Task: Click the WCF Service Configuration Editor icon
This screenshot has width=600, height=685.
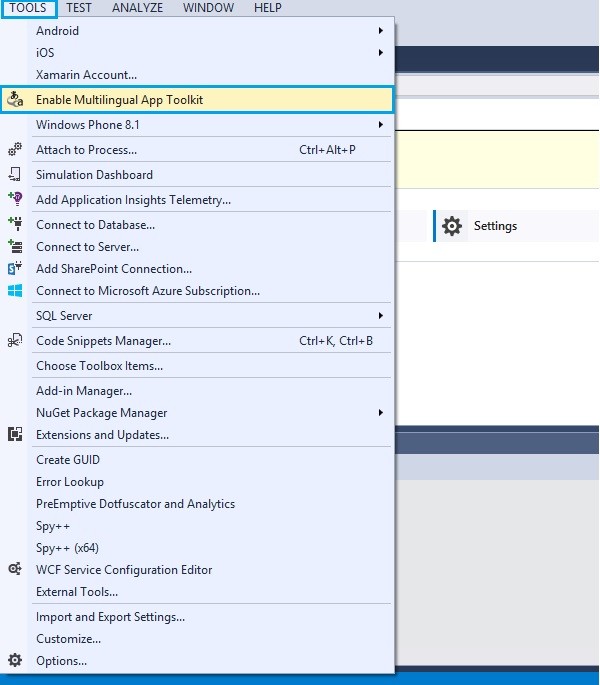Action: [x=15, y=569]
